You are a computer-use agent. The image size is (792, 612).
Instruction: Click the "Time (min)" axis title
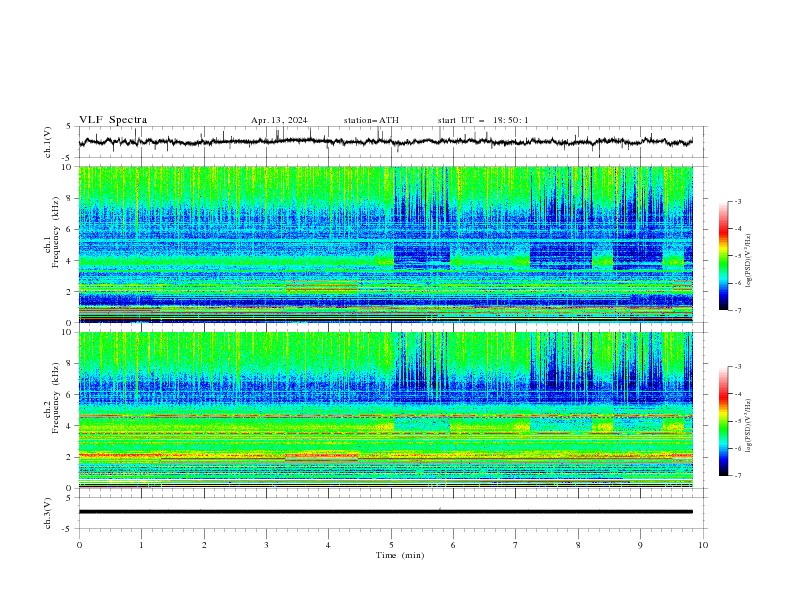point(400,555)
